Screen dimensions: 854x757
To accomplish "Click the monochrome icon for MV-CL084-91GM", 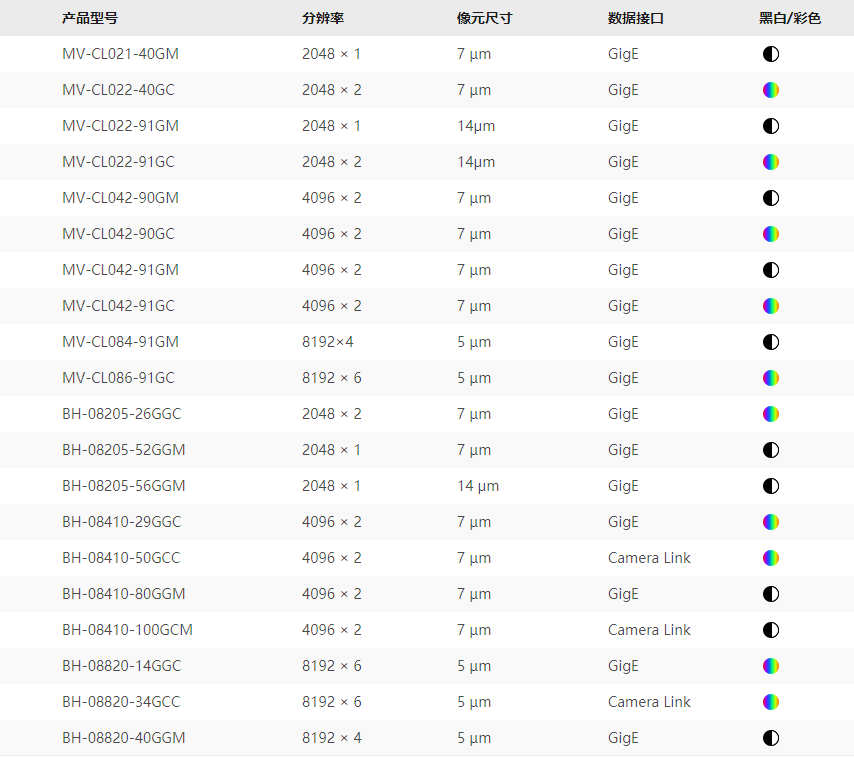I will [x=770, y=342].
